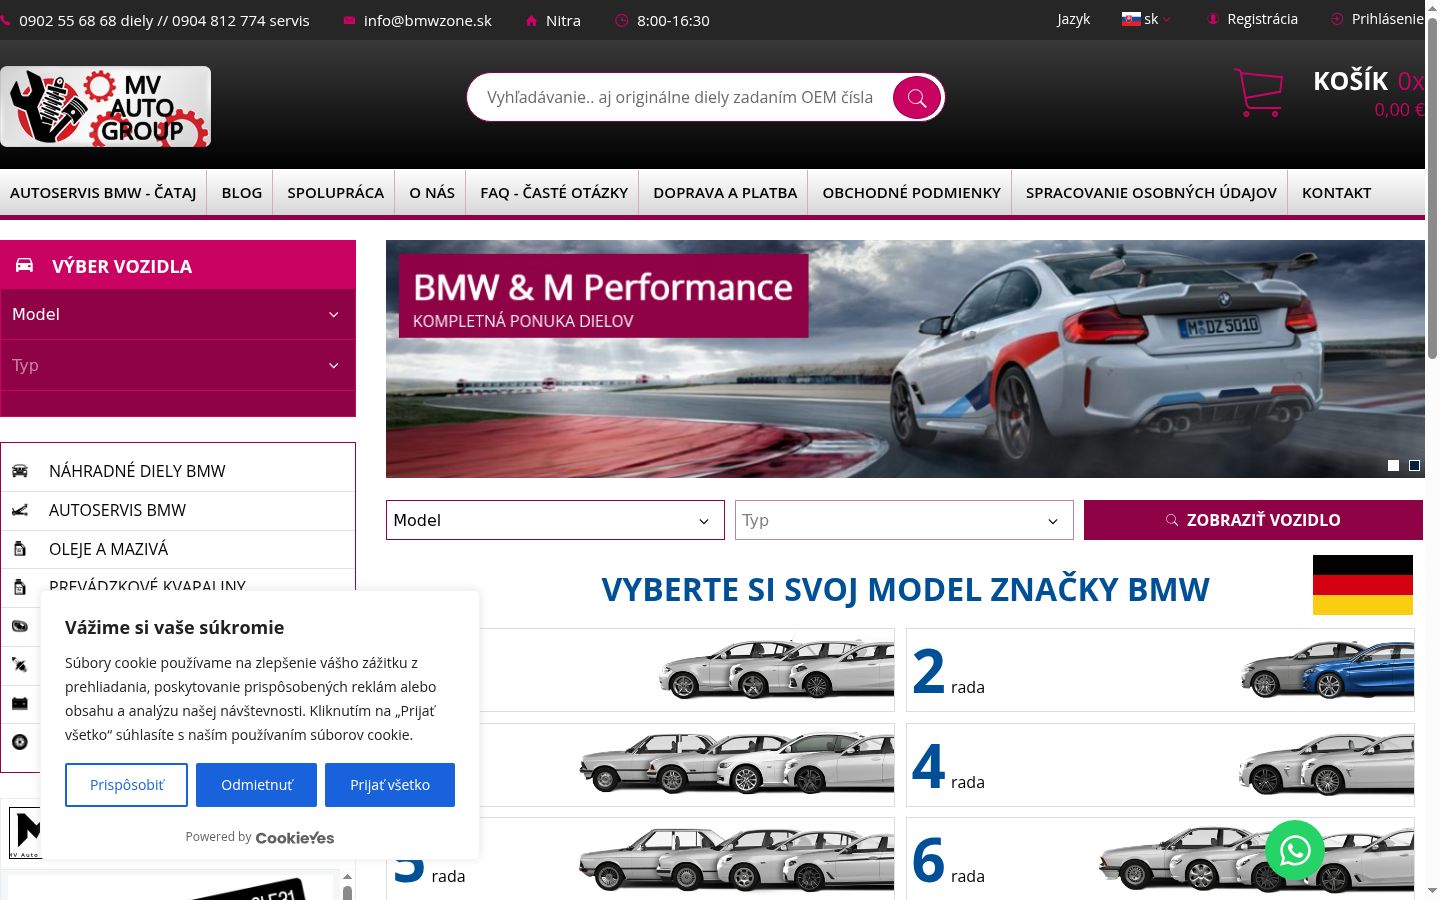Open WhatsApp chat bubble
The image size is (1440, 900).
pos(1295,850)
